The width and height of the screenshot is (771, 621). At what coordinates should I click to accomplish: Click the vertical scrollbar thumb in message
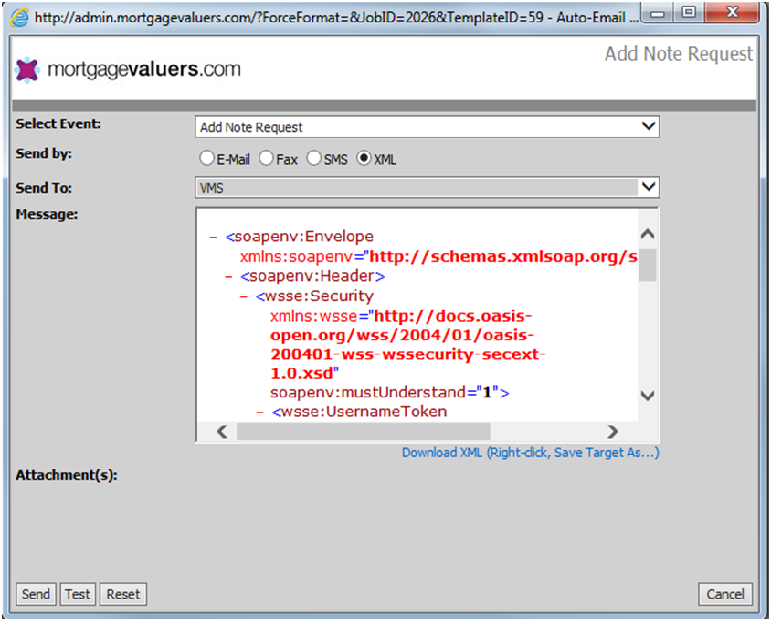(x=648, y=265)
